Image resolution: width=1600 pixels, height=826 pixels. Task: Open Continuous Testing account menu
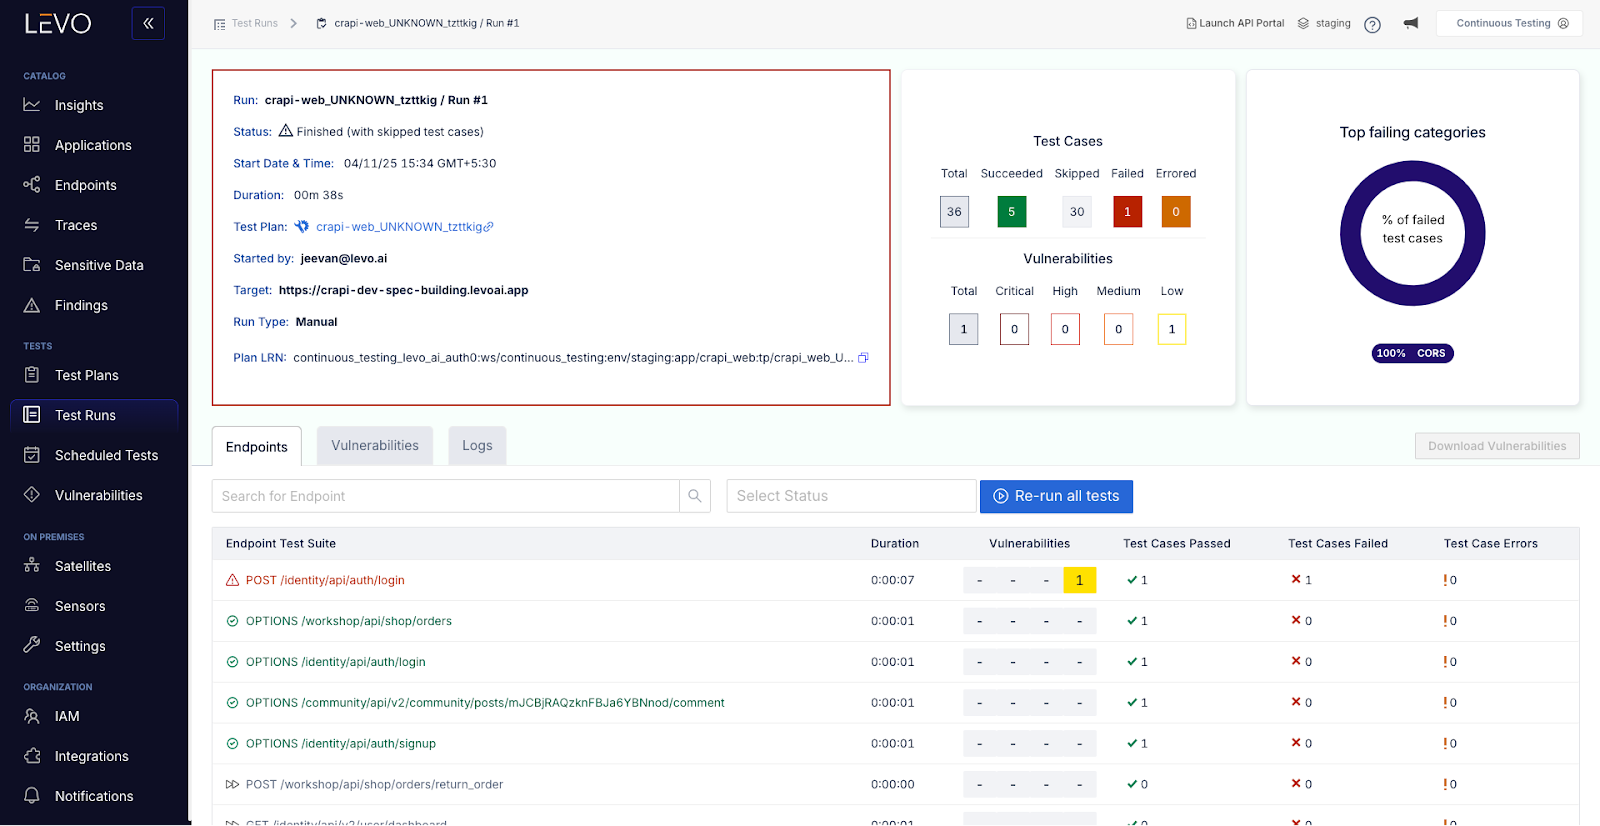pos(1510,23)
